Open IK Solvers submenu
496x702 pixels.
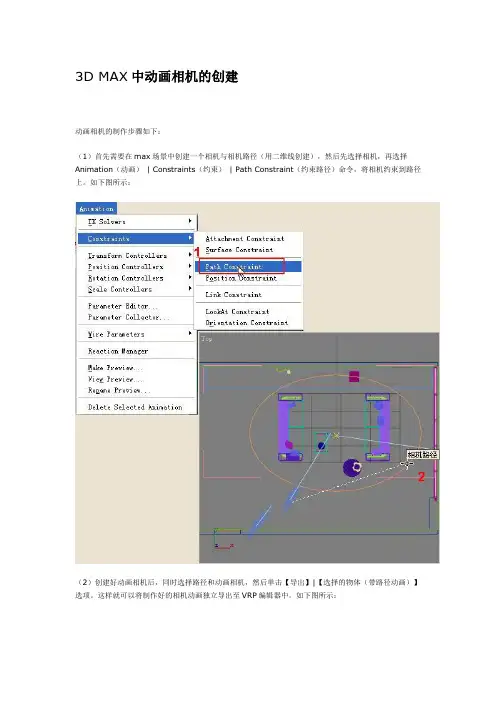tap(137, 222)
